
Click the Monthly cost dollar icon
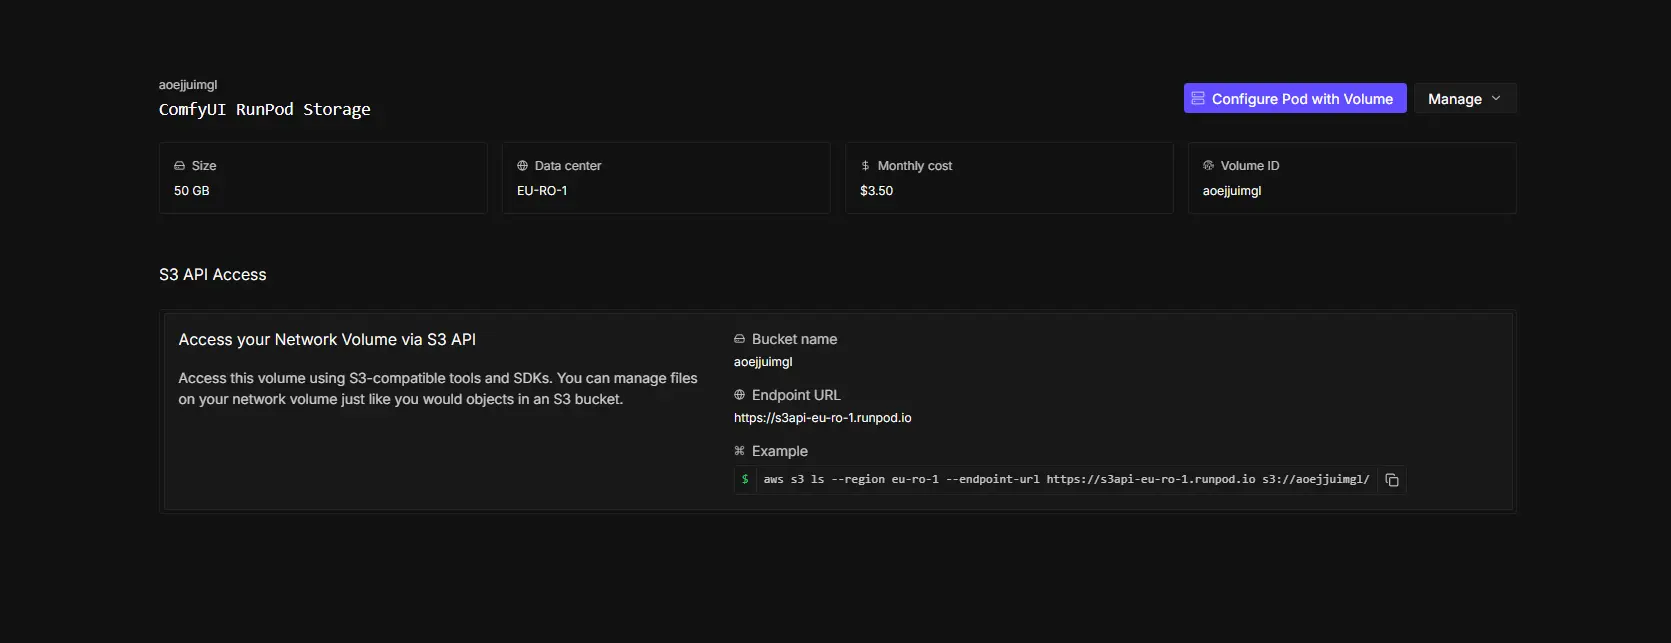point(865,166)
